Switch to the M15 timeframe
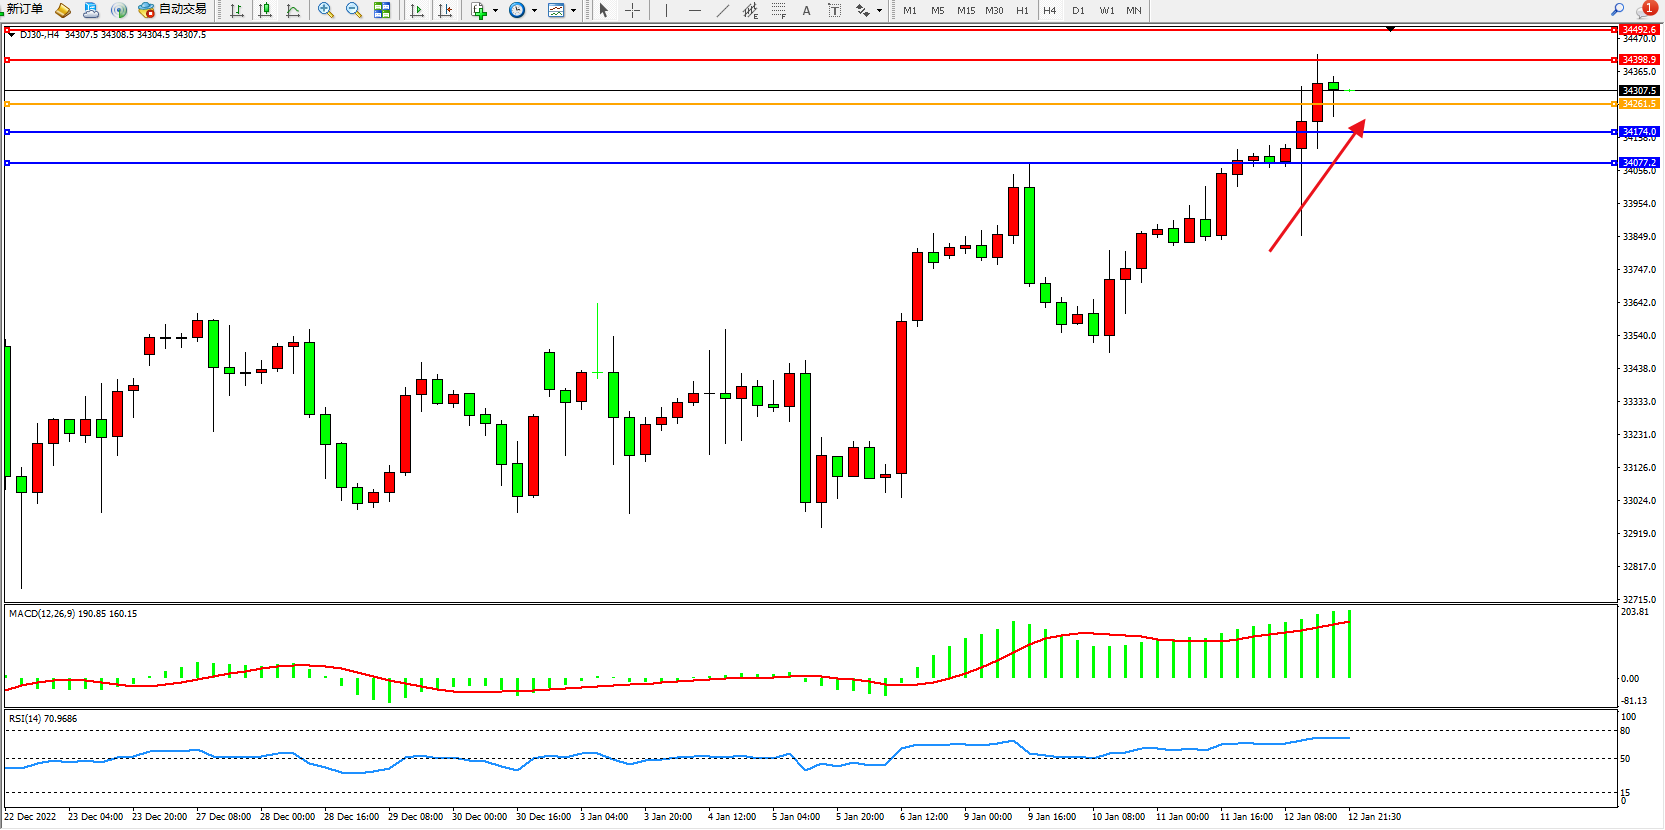Viewport: 1665px width, 830px height. point(965,10)
